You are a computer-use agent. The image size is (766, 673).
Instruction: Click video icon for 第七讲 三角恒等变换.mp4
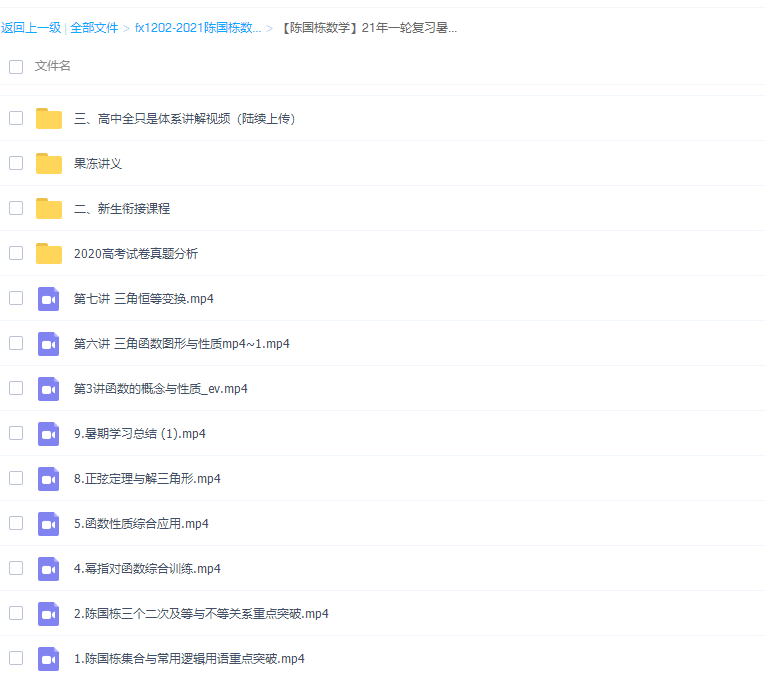(x=48, y=298)
